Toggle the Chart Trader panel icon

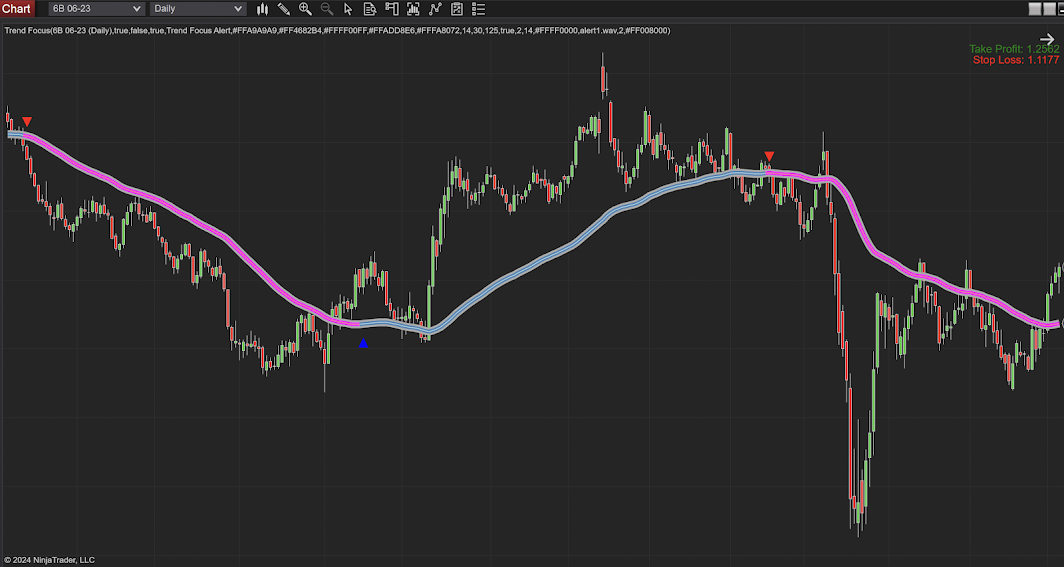pos(391,9)
